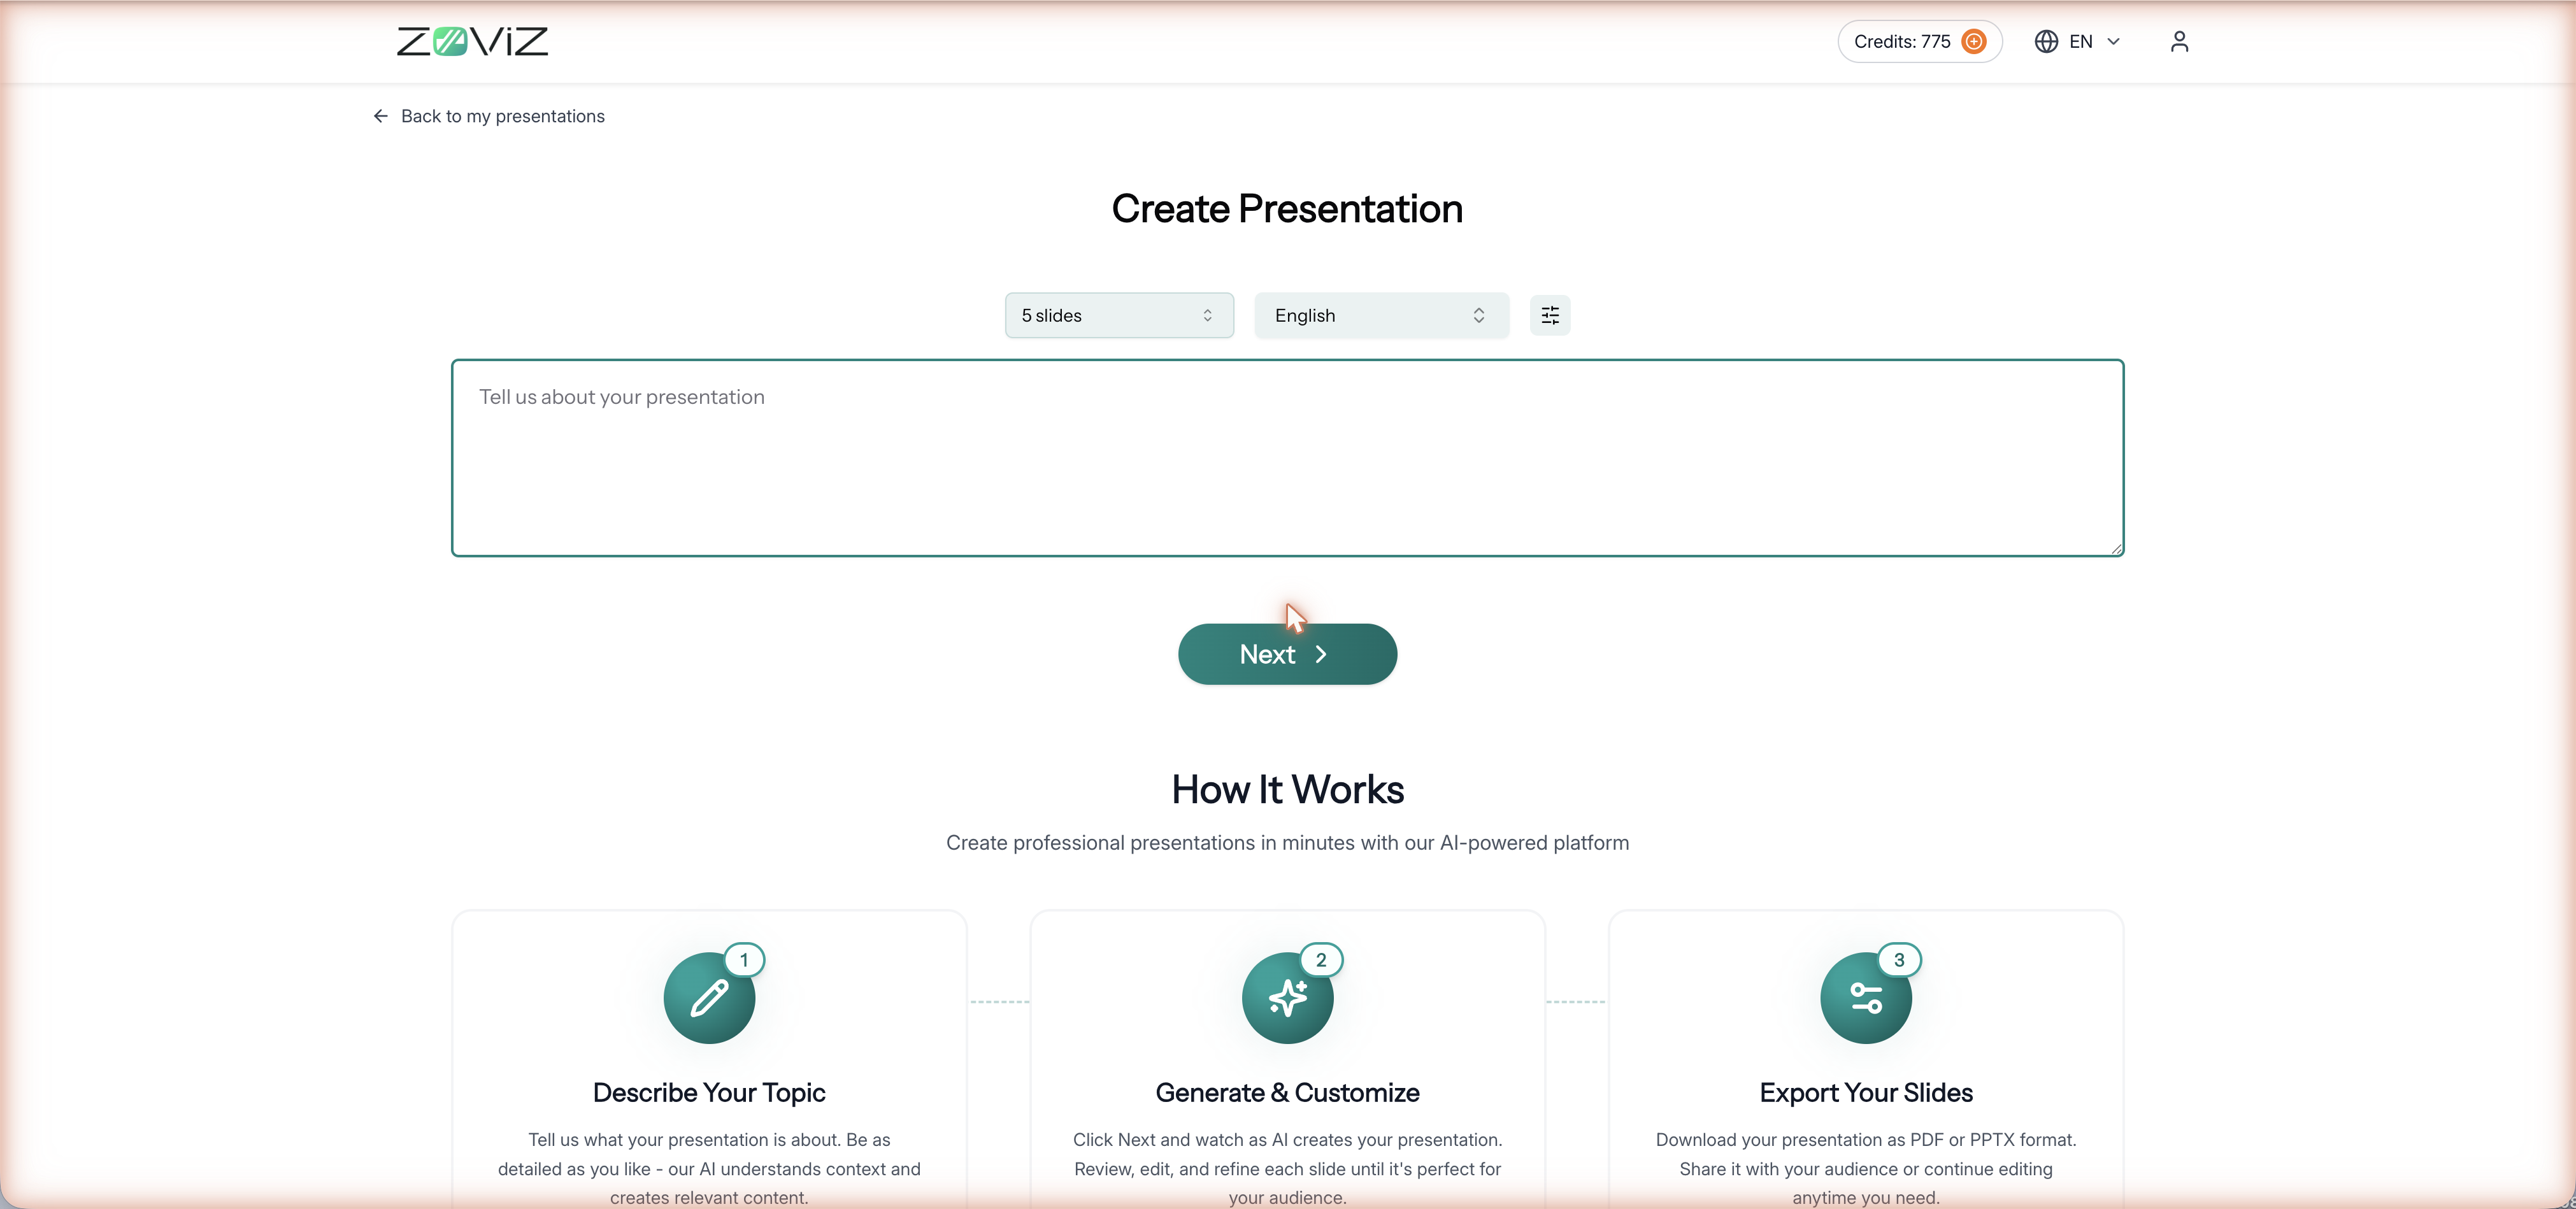Open the Credits: 775 pill
Viewport: 2576px width, 1209px height.
click(1919, 41)
